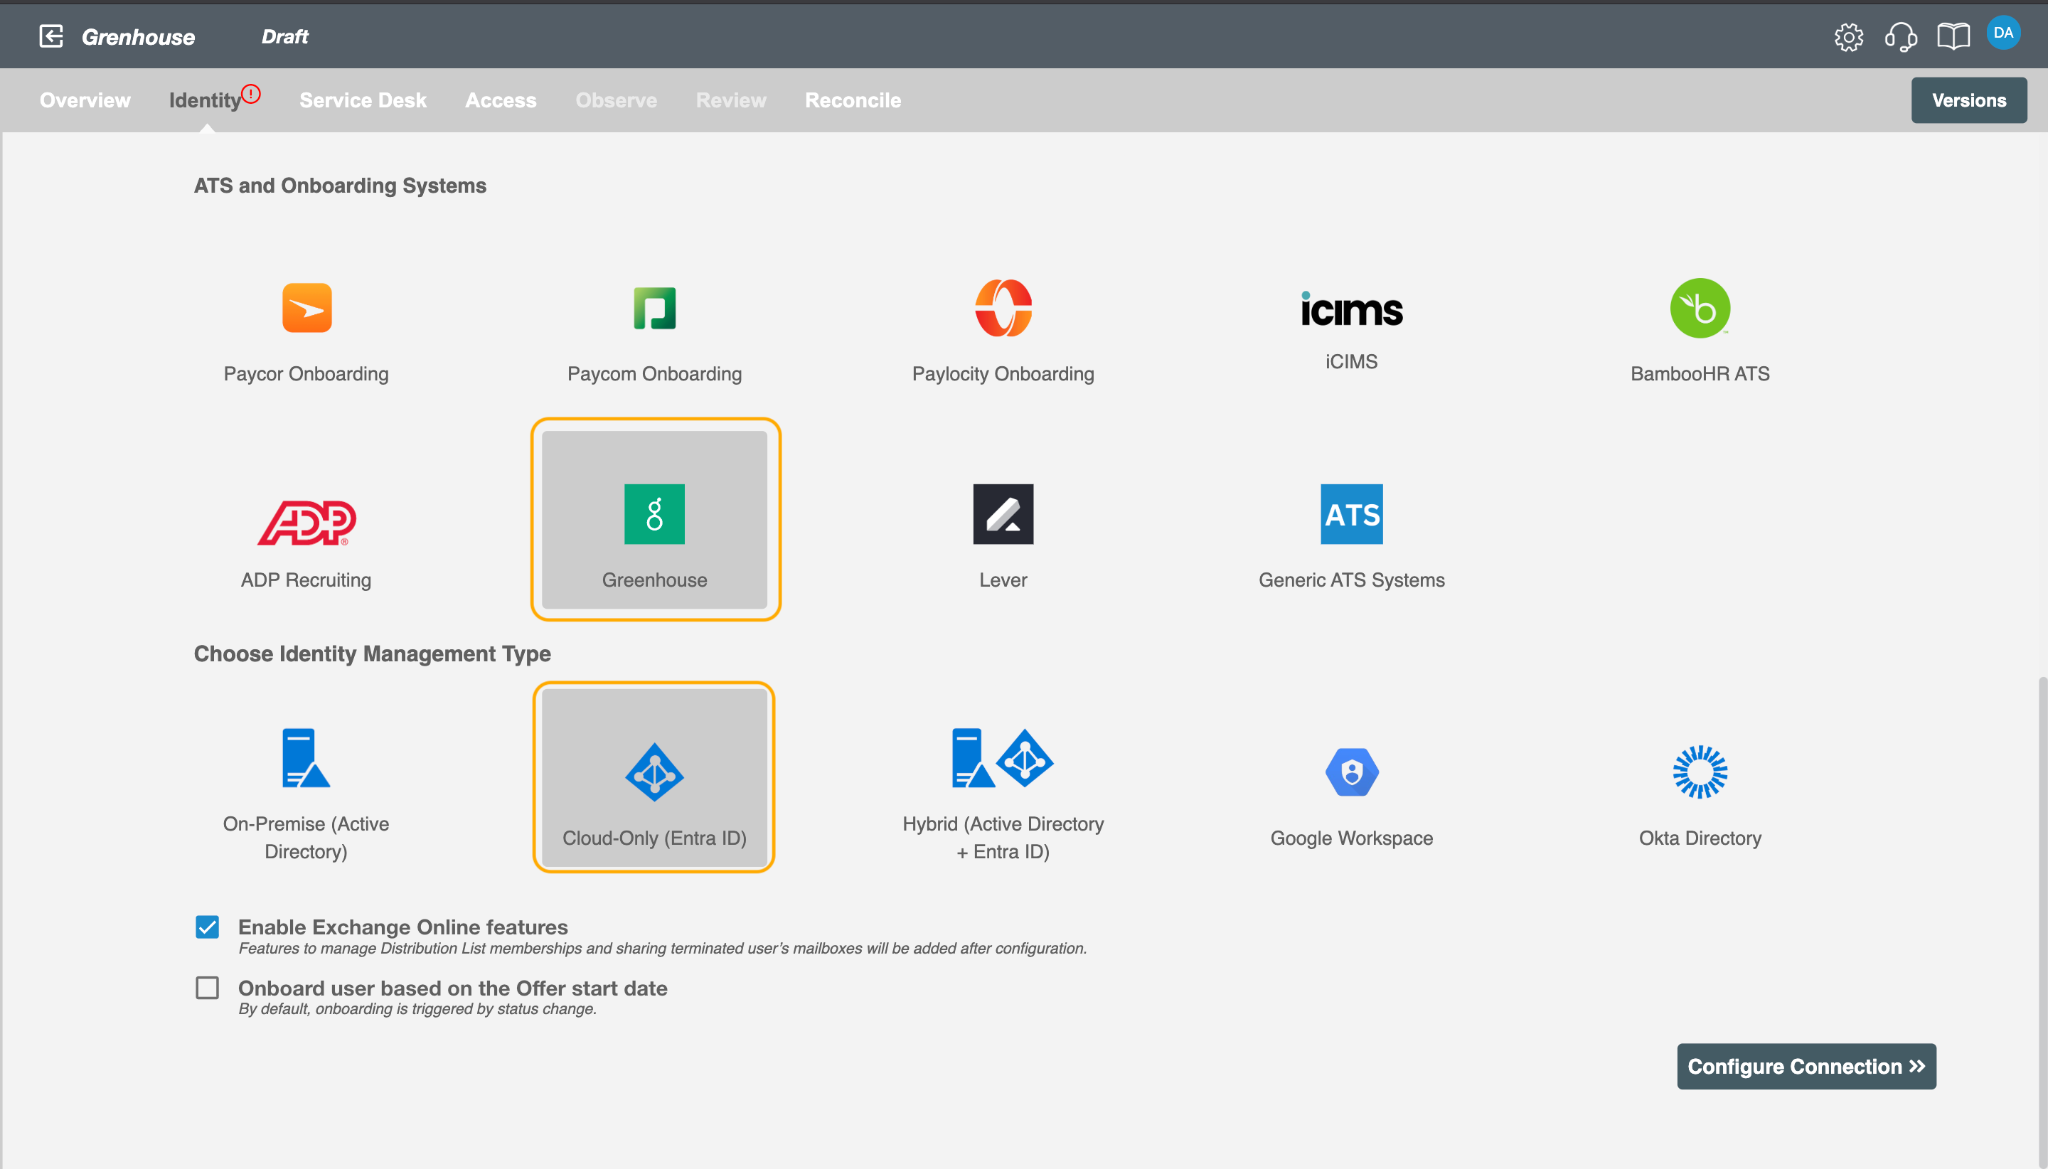The image size is (2048, 1169).
Task: Choose the Google Workspace icon
Action: coord(1351,772)
